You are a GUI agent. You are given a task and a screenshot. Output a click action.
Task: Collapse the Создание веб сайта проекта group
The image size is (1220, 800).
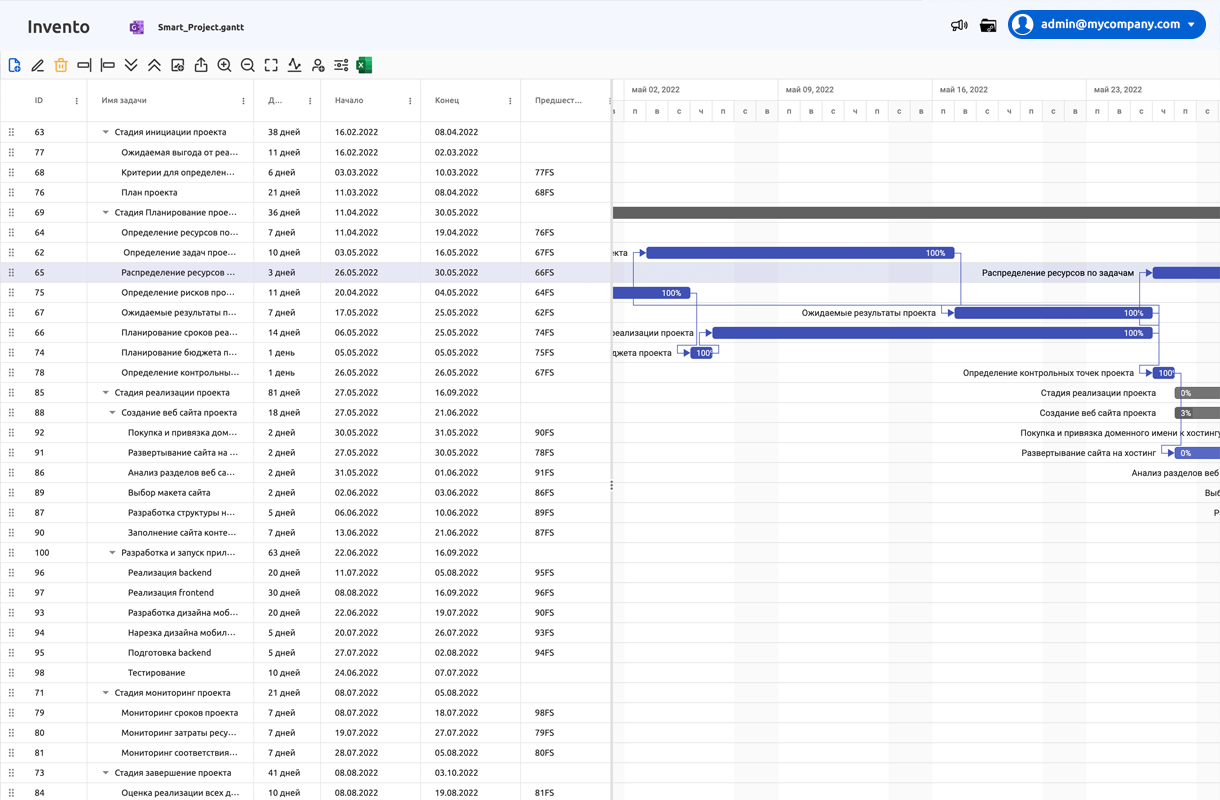(112, 412)
